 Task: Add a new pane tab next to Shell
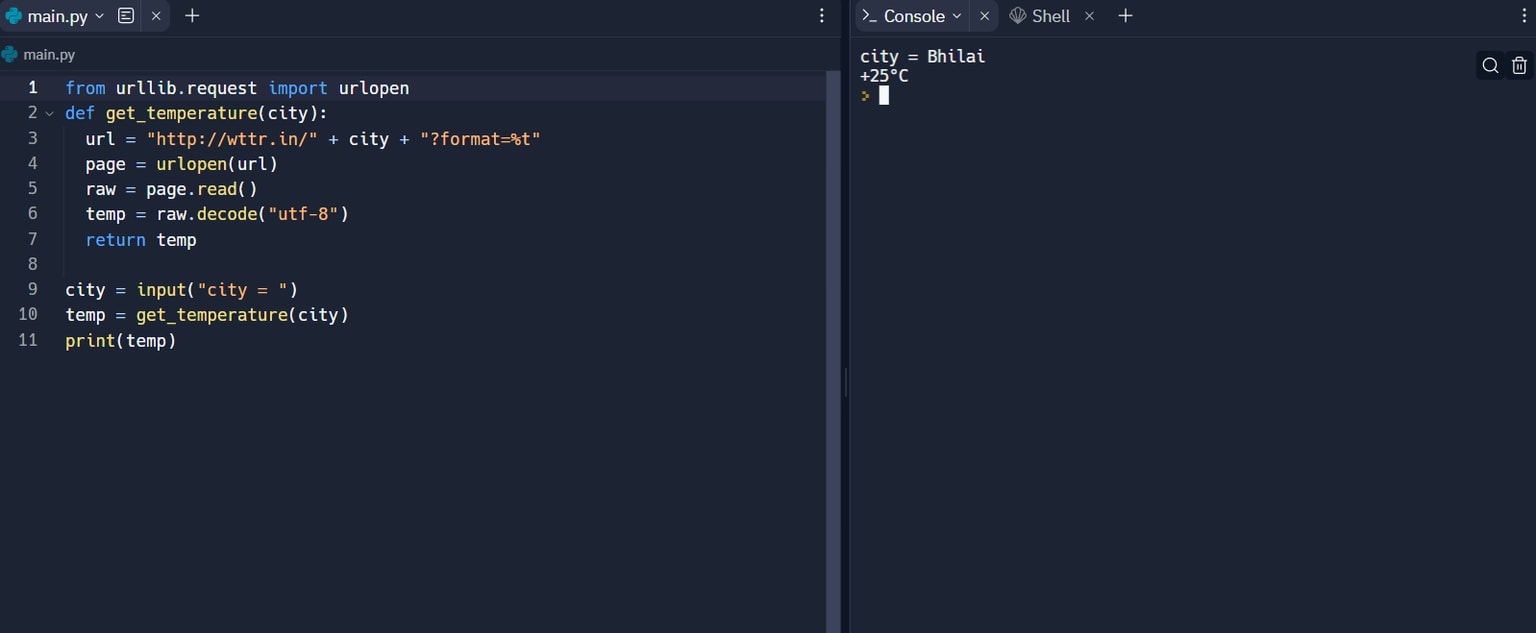(1125, 16)
